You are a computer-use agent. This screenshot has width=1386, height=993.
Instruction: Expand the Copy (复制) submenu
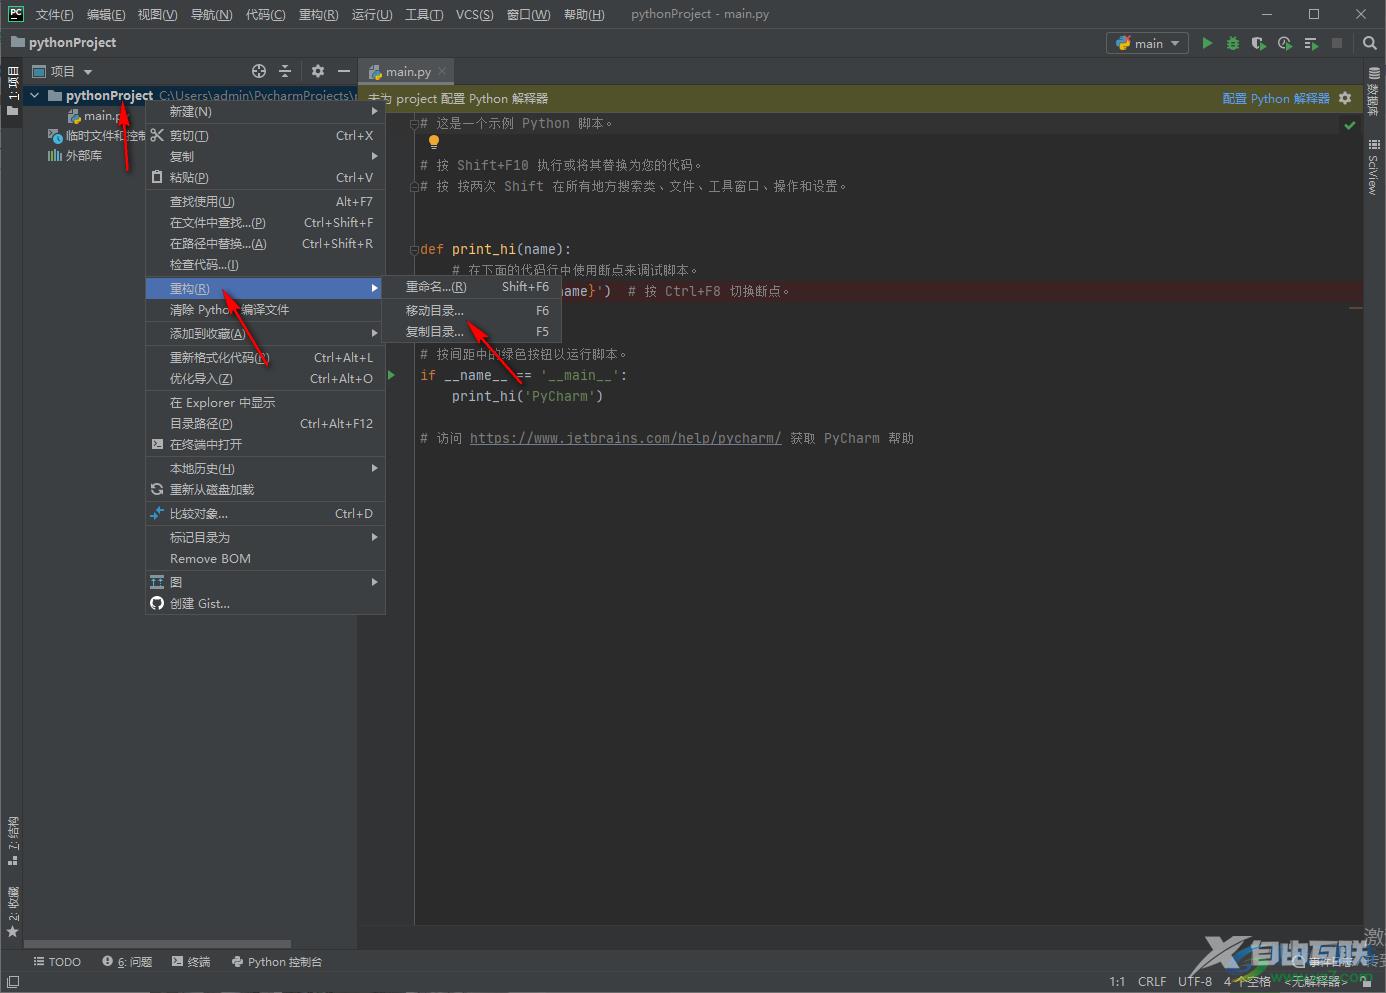point(265,157)
